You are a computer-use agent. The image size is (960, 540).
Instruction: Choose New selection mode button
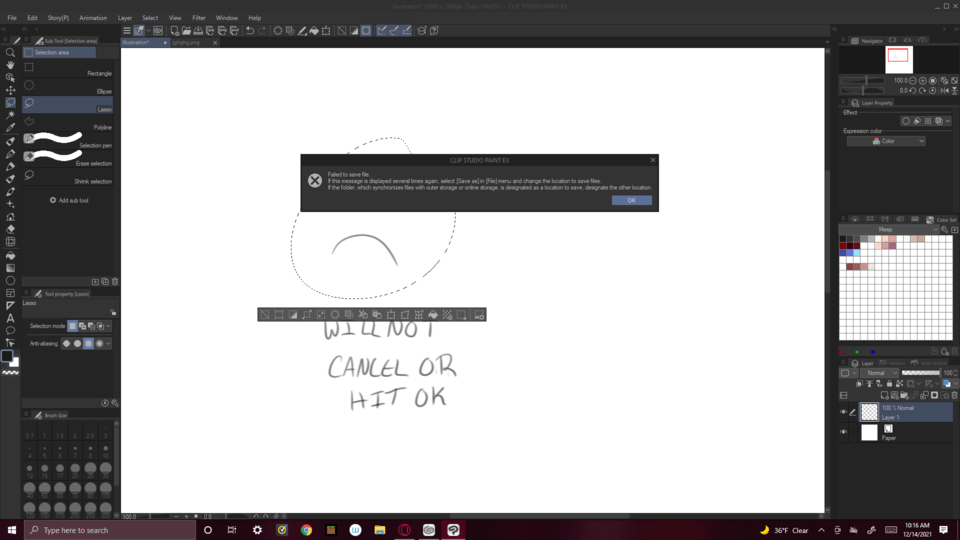point(72,326)
